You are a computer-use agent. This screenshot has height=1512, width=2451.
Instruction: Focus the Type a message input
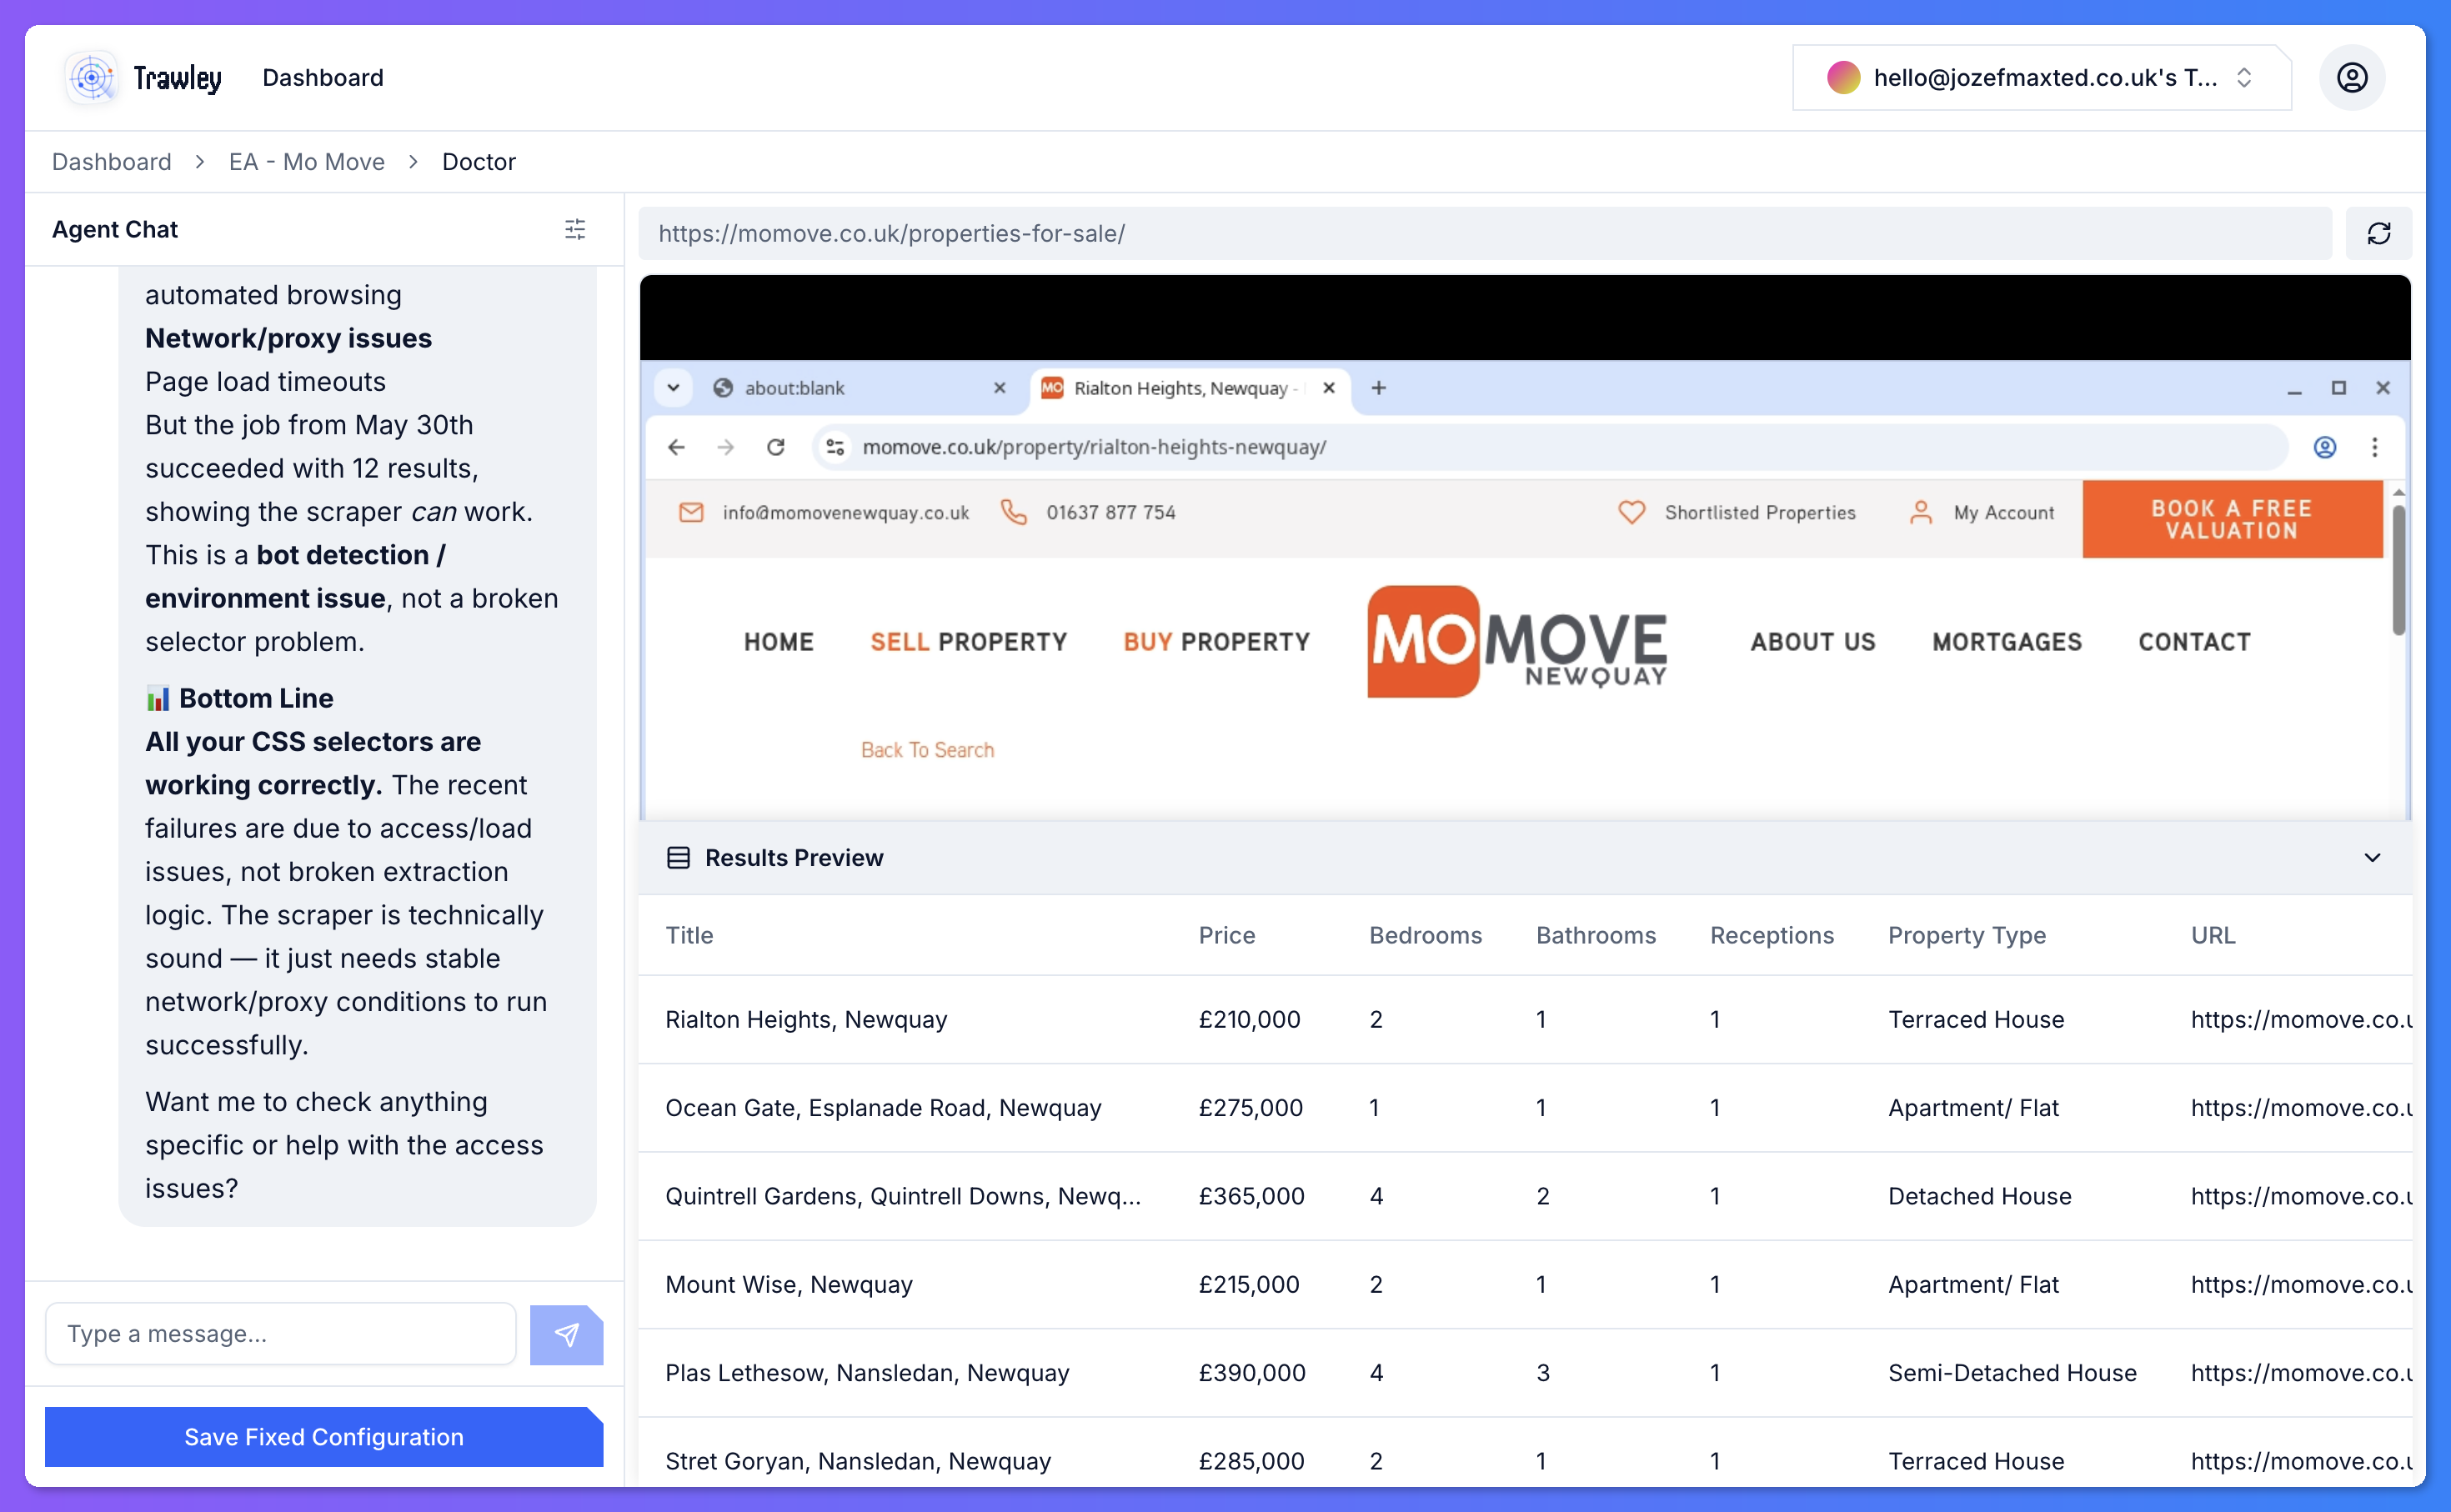click(281, 1334)
